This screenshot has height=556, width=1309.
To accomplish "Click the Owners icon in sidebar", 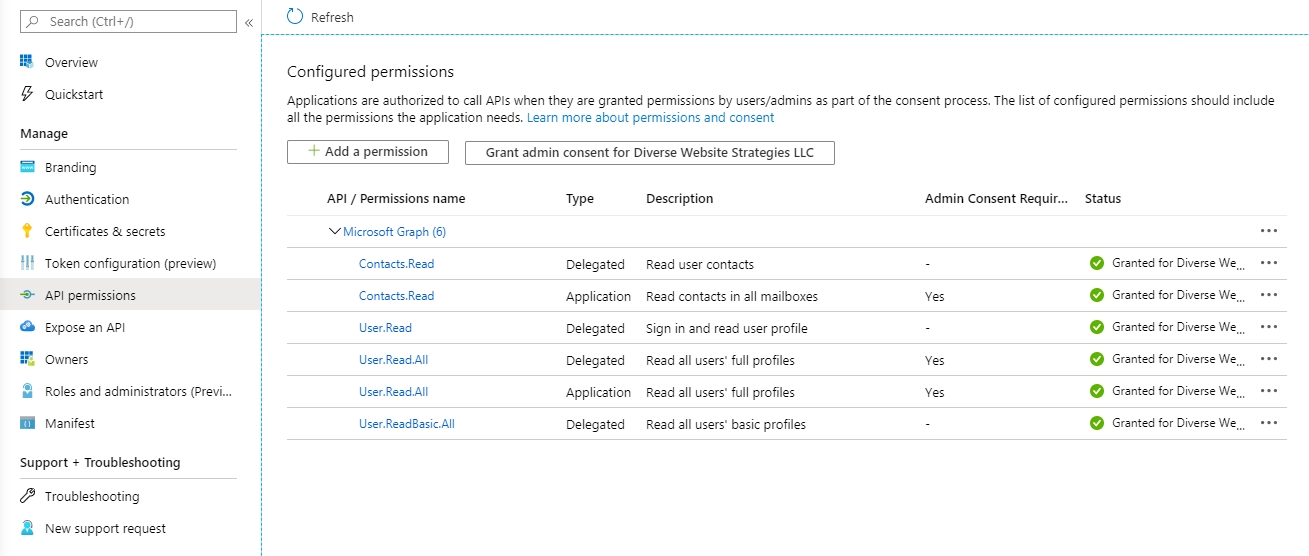I will (x=27, y=359).
